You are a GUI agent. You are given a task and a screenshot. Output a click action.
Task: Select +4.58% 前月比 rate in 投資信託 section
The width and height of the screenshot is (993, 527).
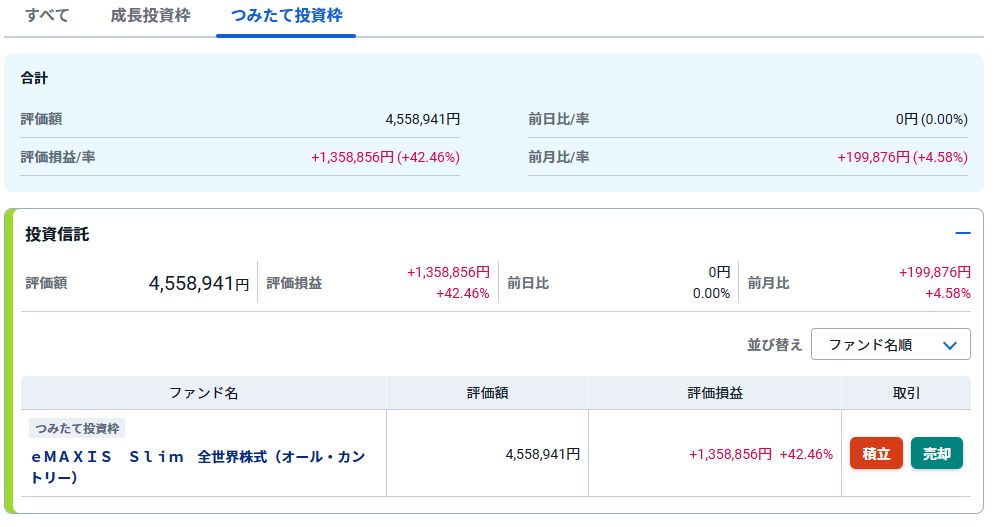pyautogui.click(x=947, y=293)
